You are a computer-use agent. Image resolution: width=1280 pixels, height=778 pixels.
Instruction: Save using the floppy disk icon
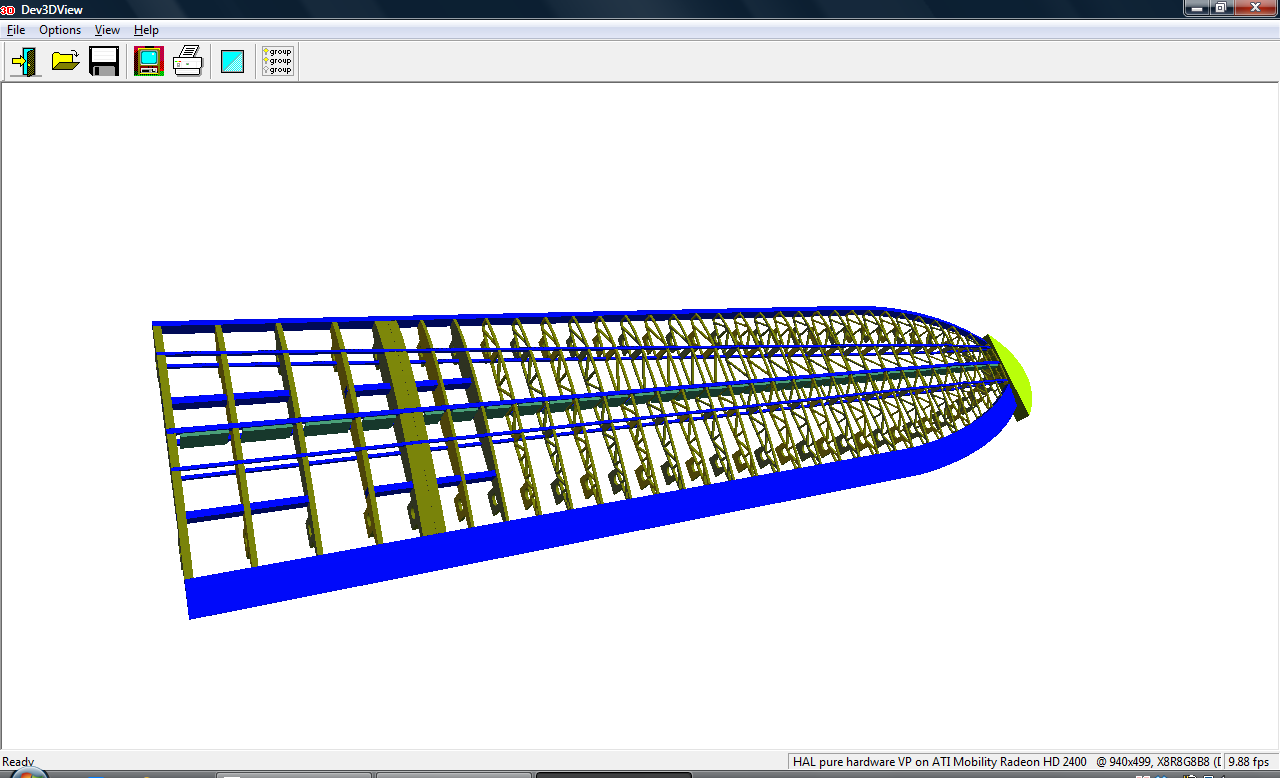click(104, 62)
